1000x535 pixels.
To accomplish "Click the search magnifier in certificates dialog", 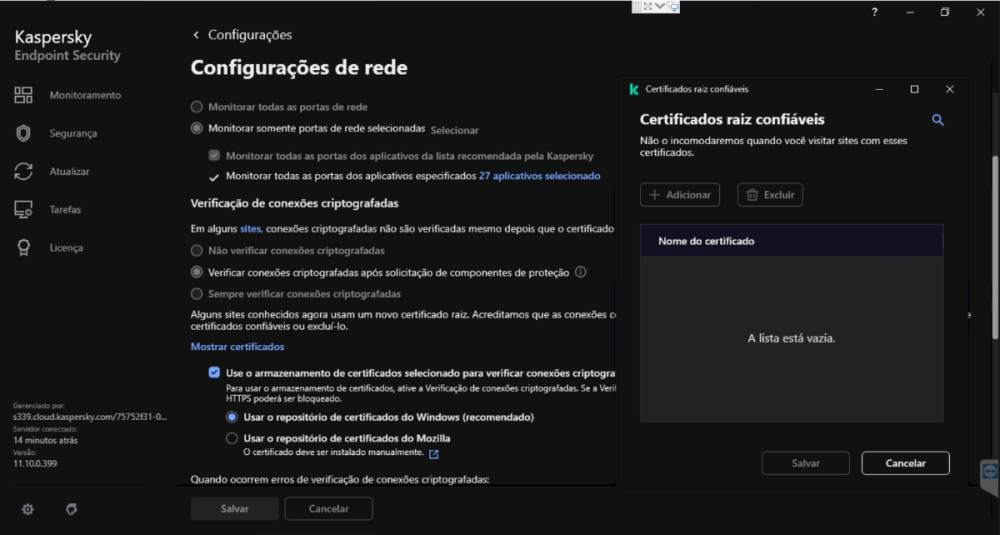I will click(x=938, y=120).
